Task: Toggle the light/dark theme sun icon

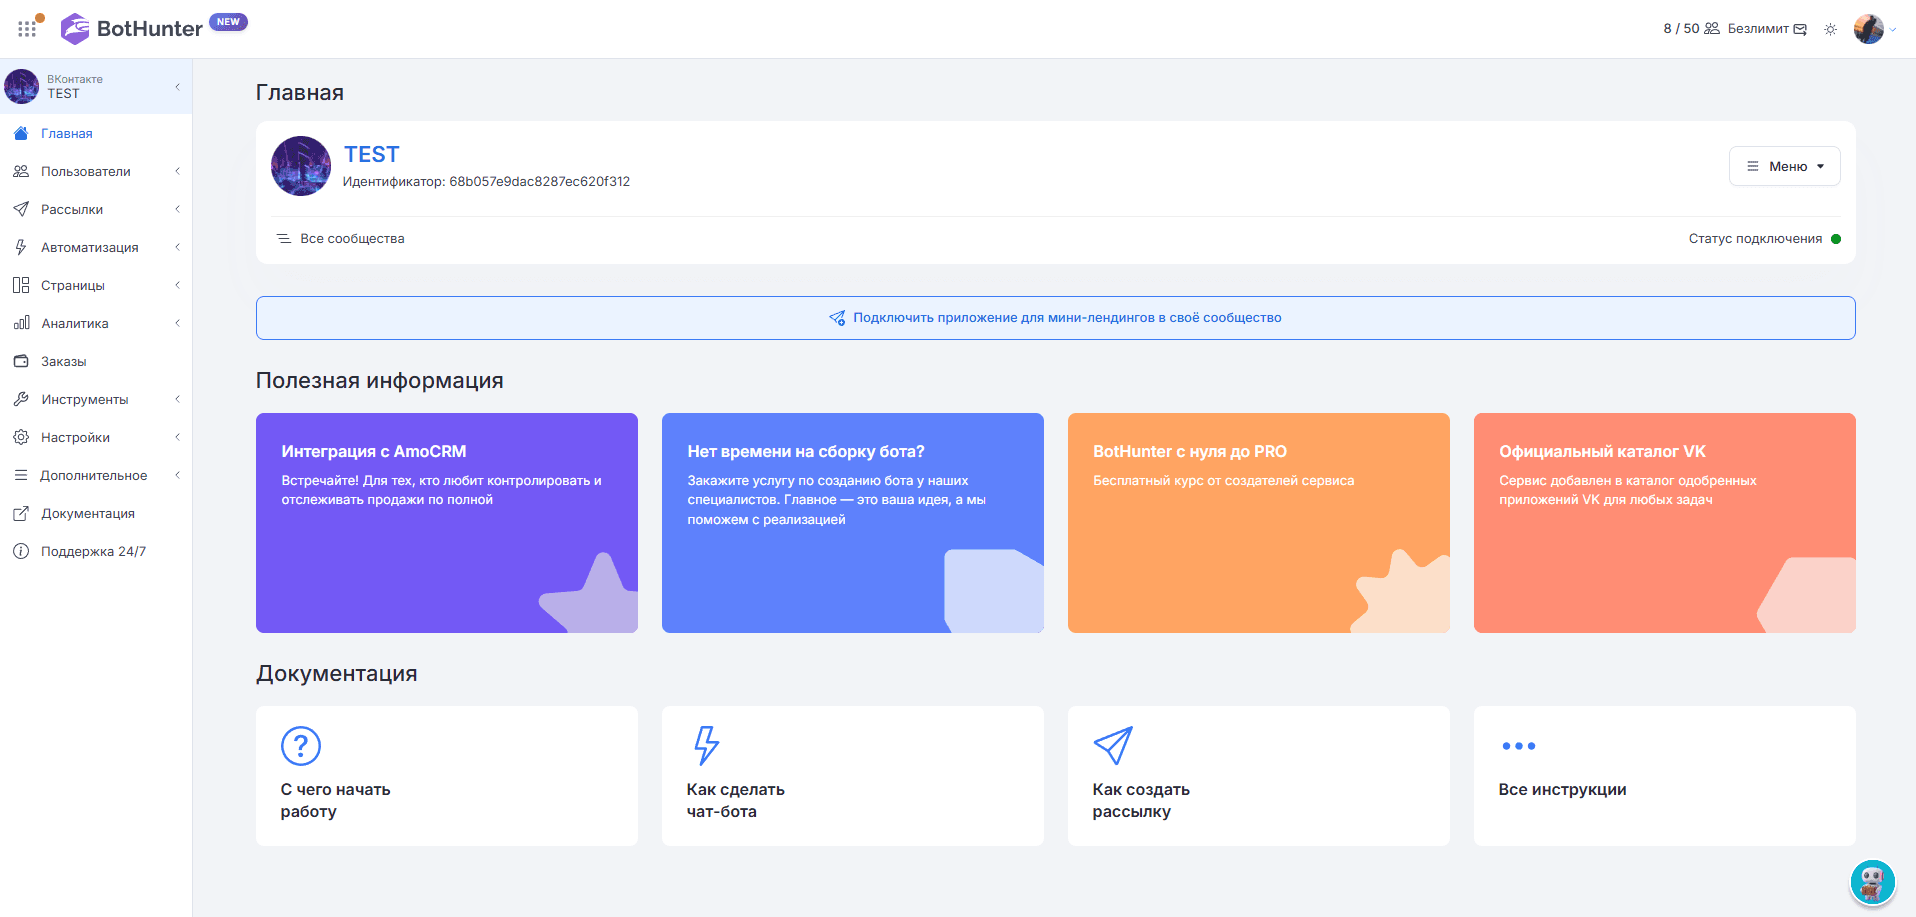Action: pos(1830,29)
